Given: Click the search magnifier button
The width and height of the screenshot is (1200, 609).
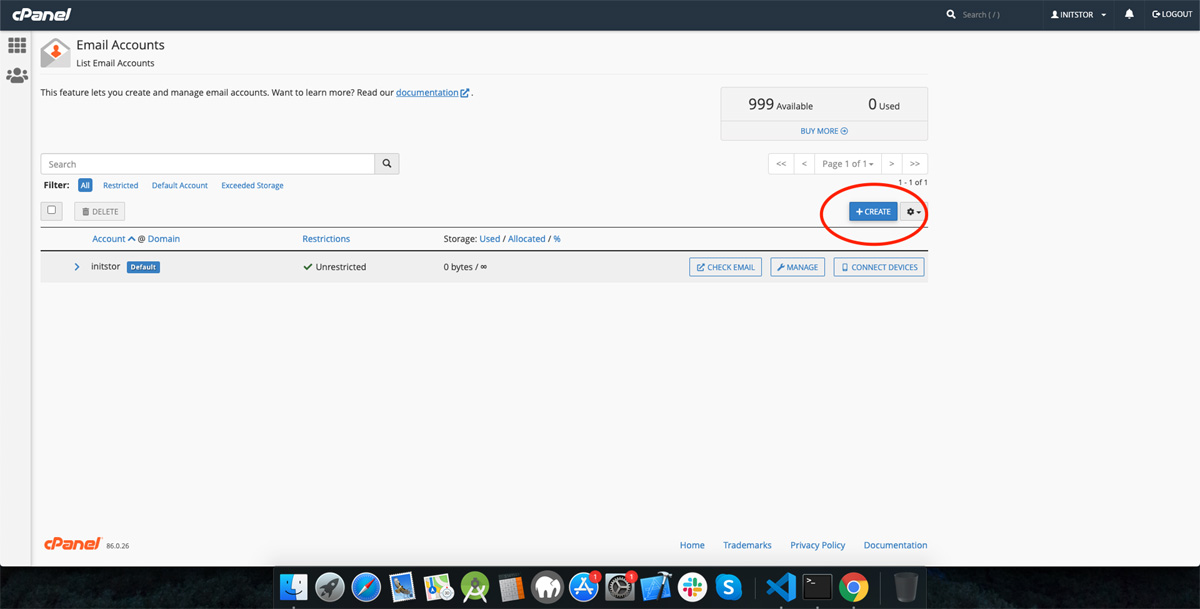Looking at the screenshot, I should click(x=387, y=164).
